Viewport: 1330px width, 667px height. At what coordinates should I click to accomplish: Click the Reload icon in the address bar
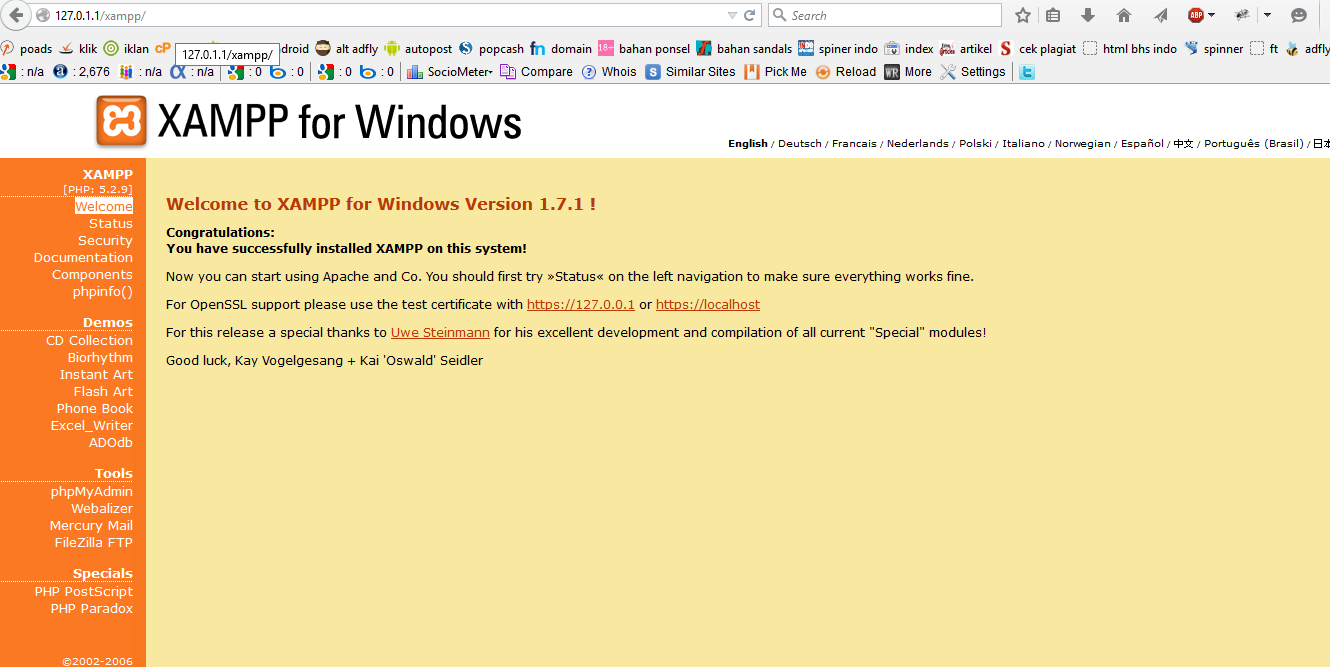point(749,15)
